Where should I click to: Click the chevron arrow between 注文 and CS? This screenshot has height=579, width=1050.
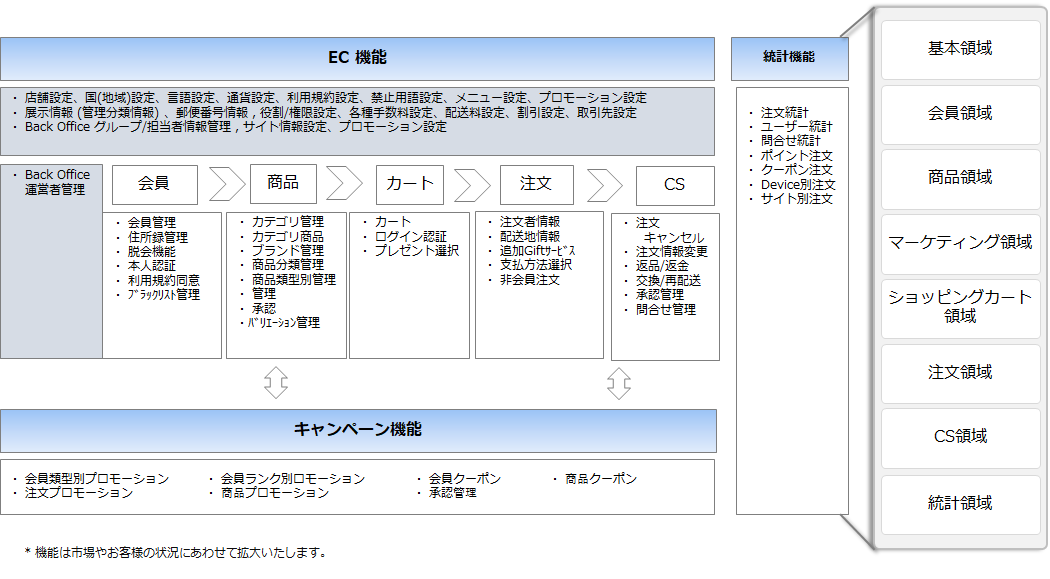click(x=604, y=184)
